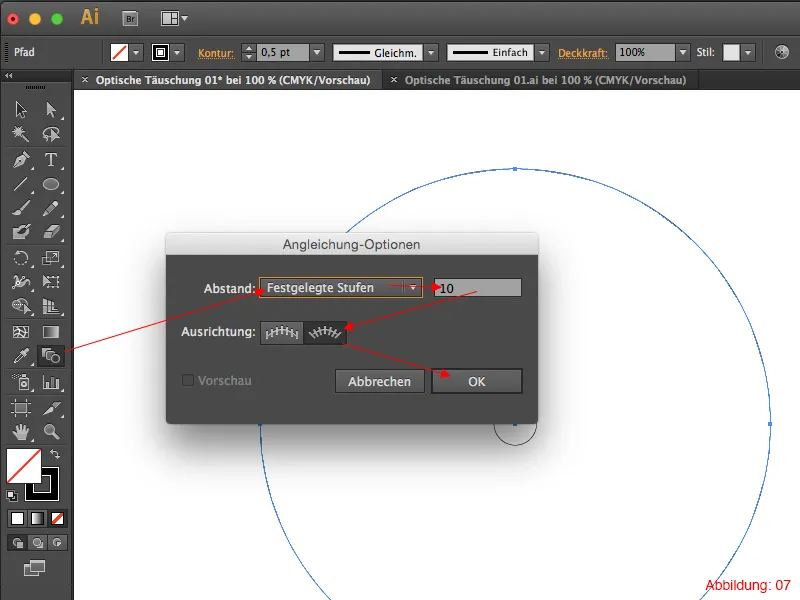Screen dimensions: 800x600
Task: Choose the Mesh tool
Action: (x=21, y=332)
